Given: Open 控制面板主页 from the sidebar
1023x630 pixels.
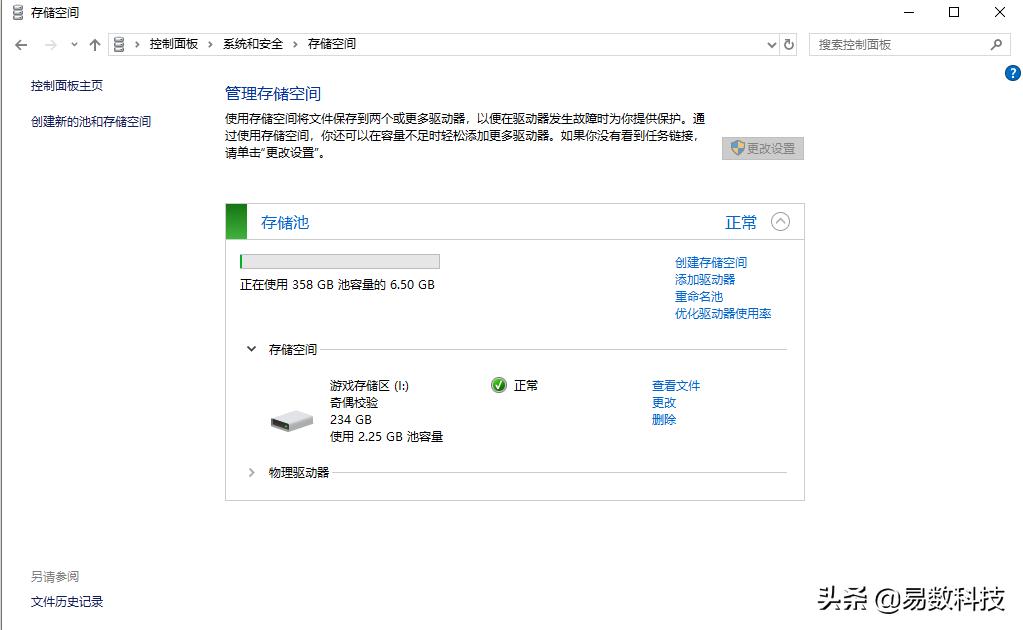Looking at the screenshot, I should pos(67,86).
